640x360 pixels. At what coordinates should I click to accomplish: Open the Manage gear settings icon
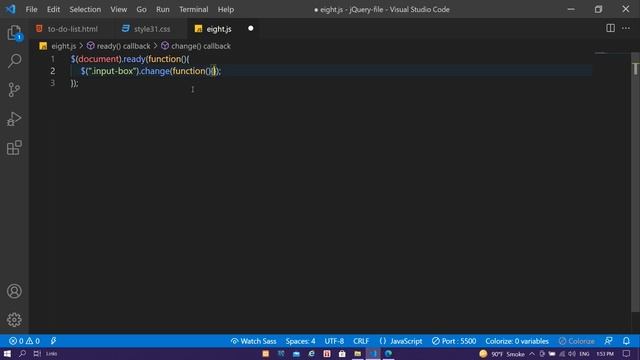(x=14, y=320)
